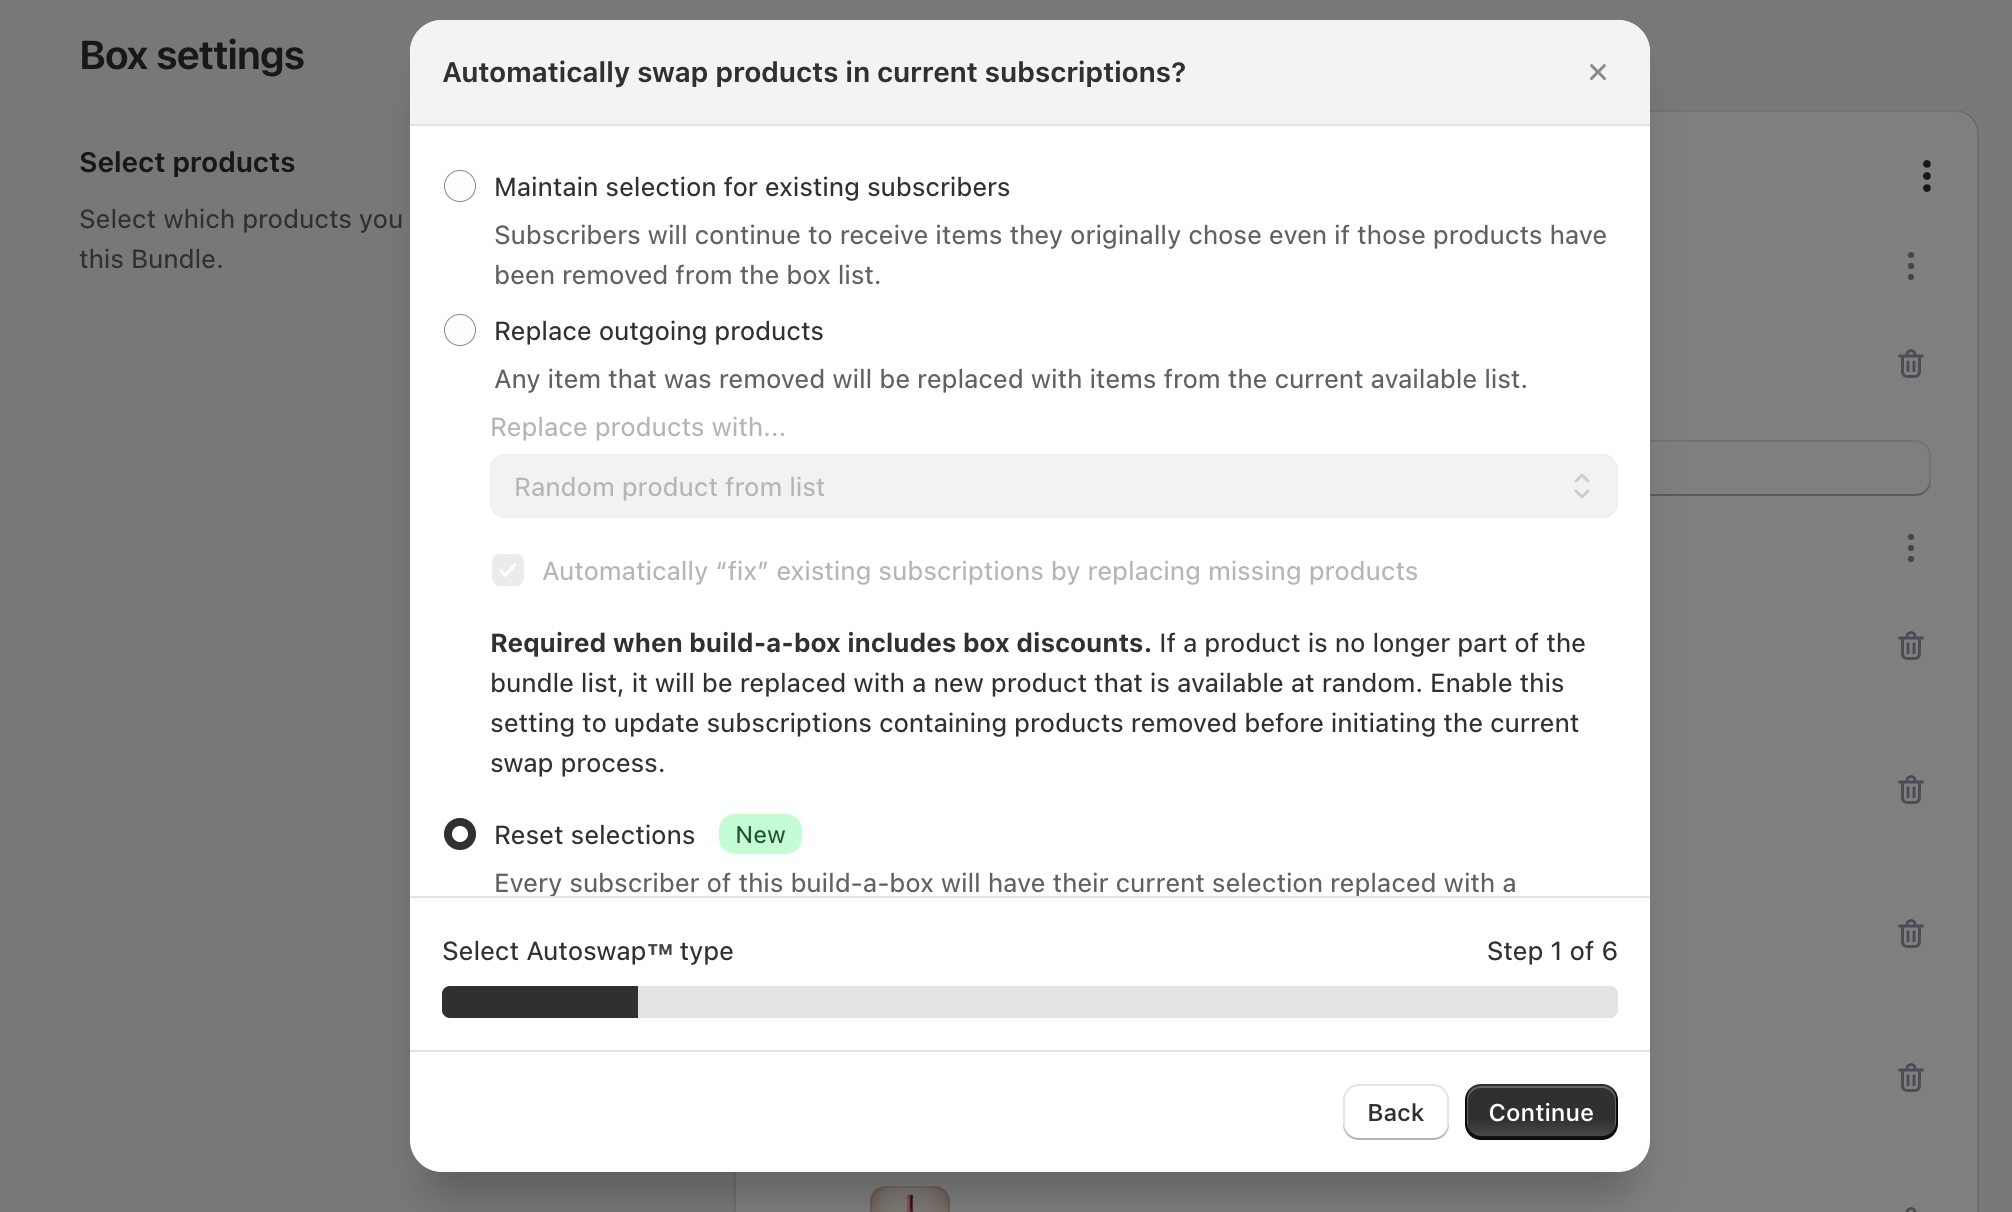This screenshot has height=1212, width=2012.
Task: Select Maintain selection for existing subscribers radio
Action: tap(460, 186)
